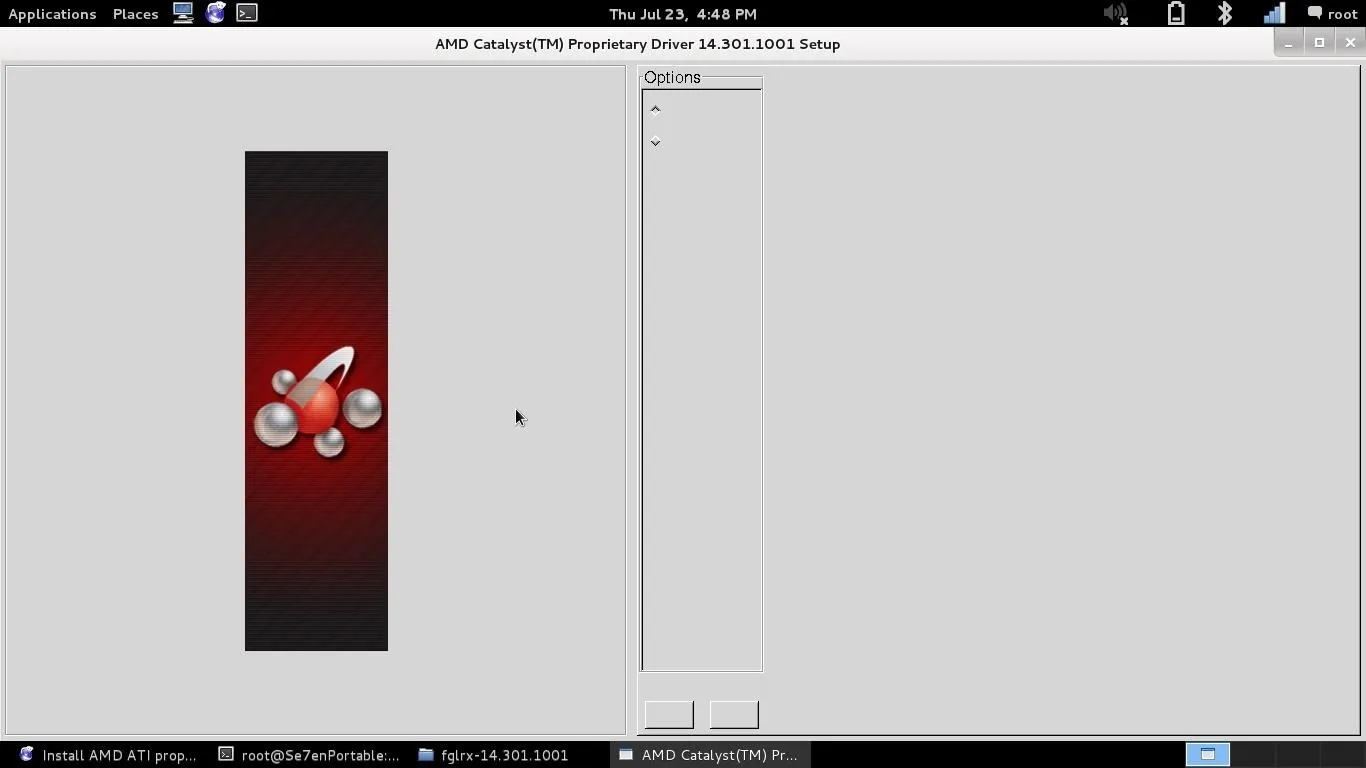Switch to root@Se7enPortable terminal taskbar item
This screenshot has width=1366, height=768.
(x=309, y=755)
